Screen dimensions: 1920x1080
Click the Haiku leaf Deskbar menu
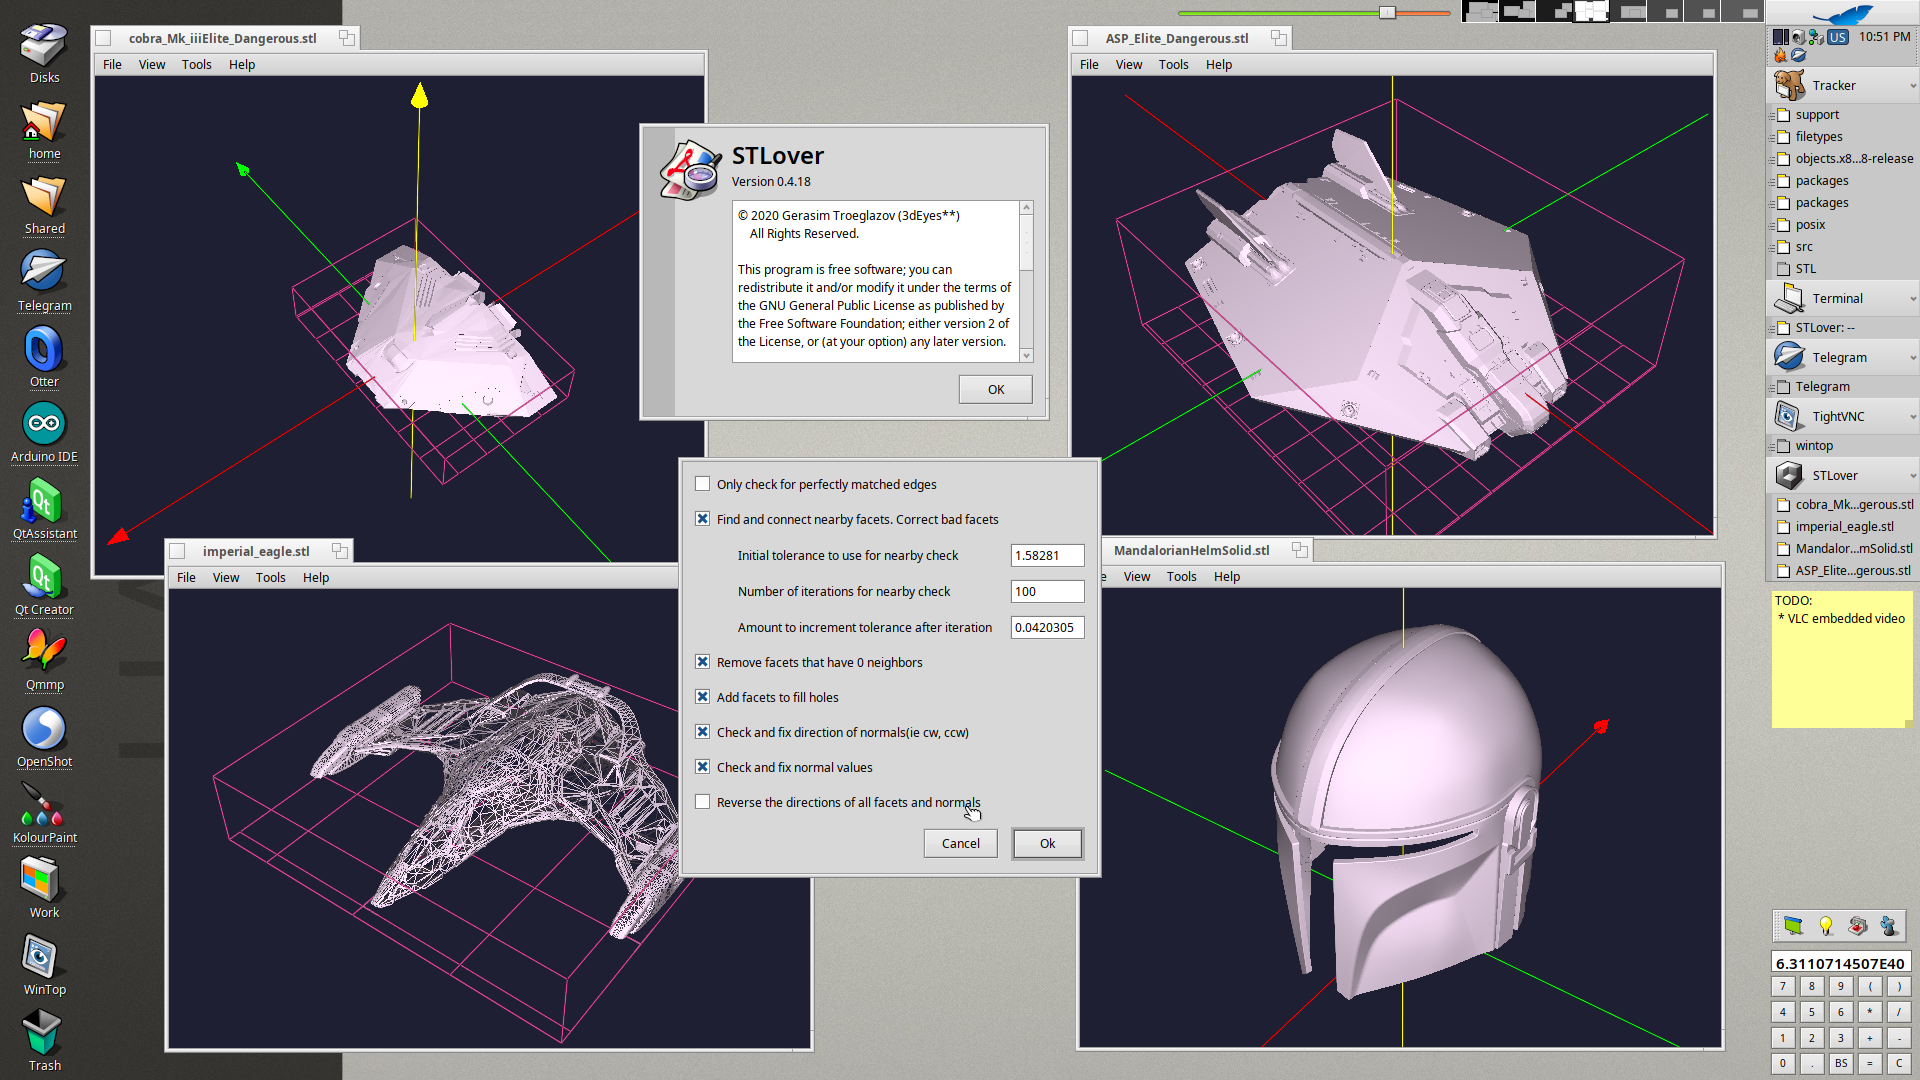1842,13
